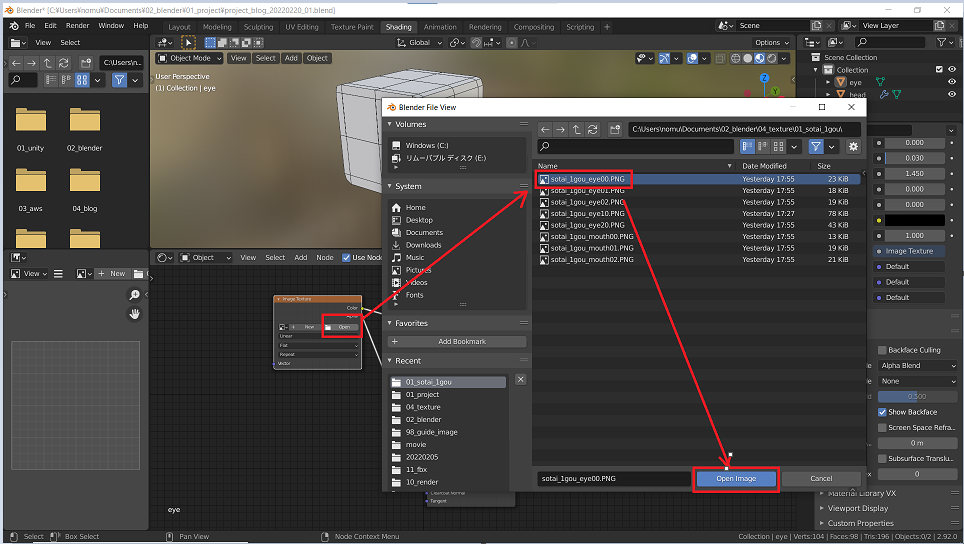Switch to Texture Paint workspace tab
Screen dimensions: 964x544
point(352,27)
